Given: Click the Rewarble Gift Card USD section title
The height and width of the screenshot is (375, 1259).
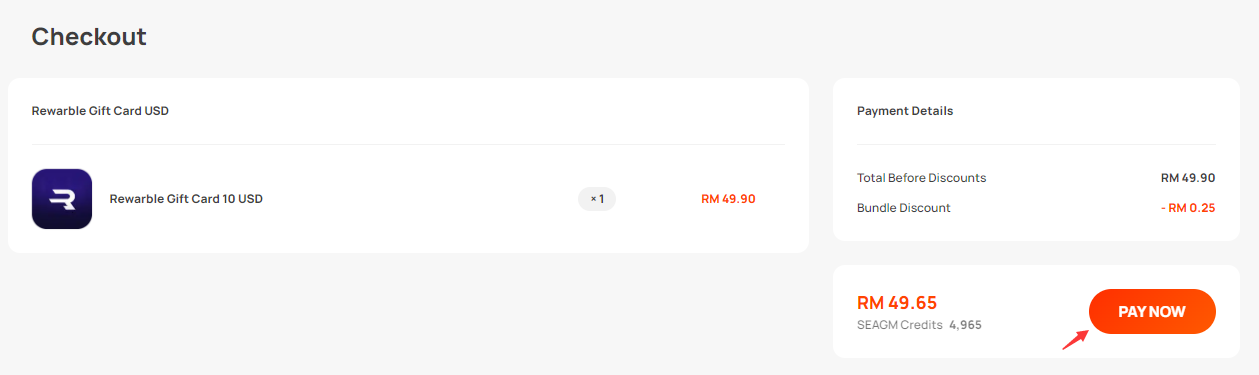Looking at the screenshot, I should pos(100,111).
